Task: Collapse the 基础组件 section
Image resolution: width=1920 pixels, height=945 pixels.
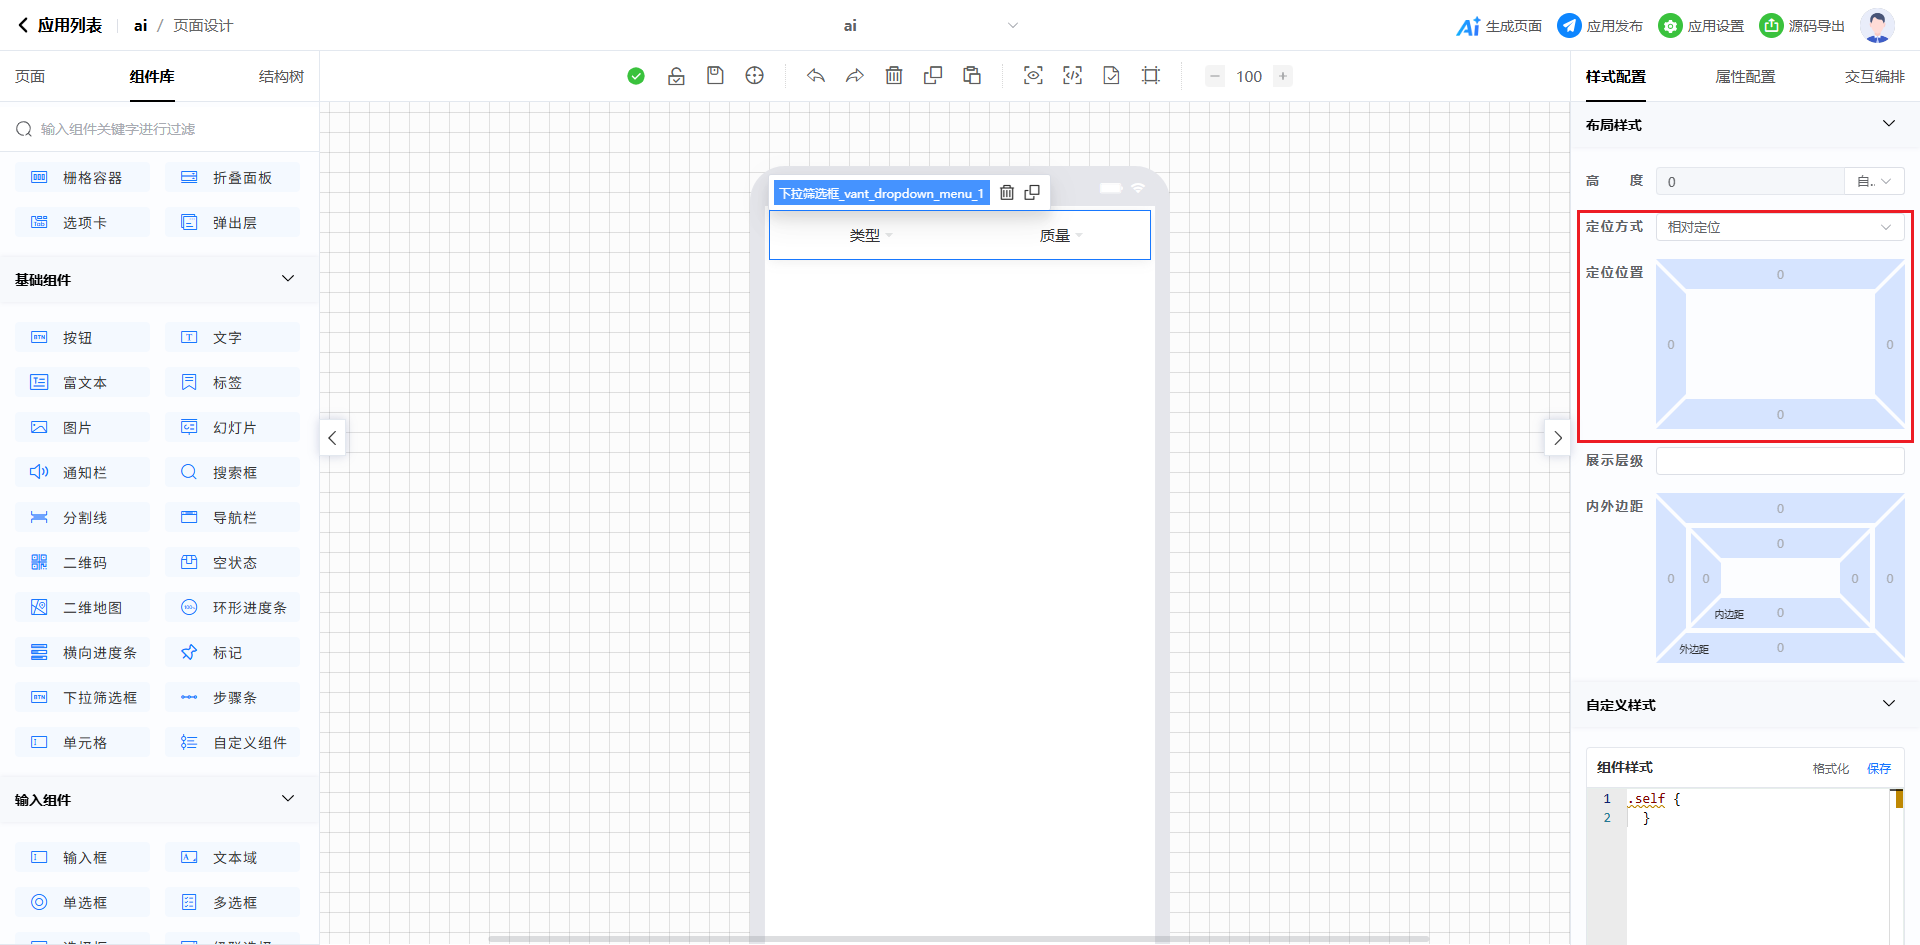Action: pos(288,279)
